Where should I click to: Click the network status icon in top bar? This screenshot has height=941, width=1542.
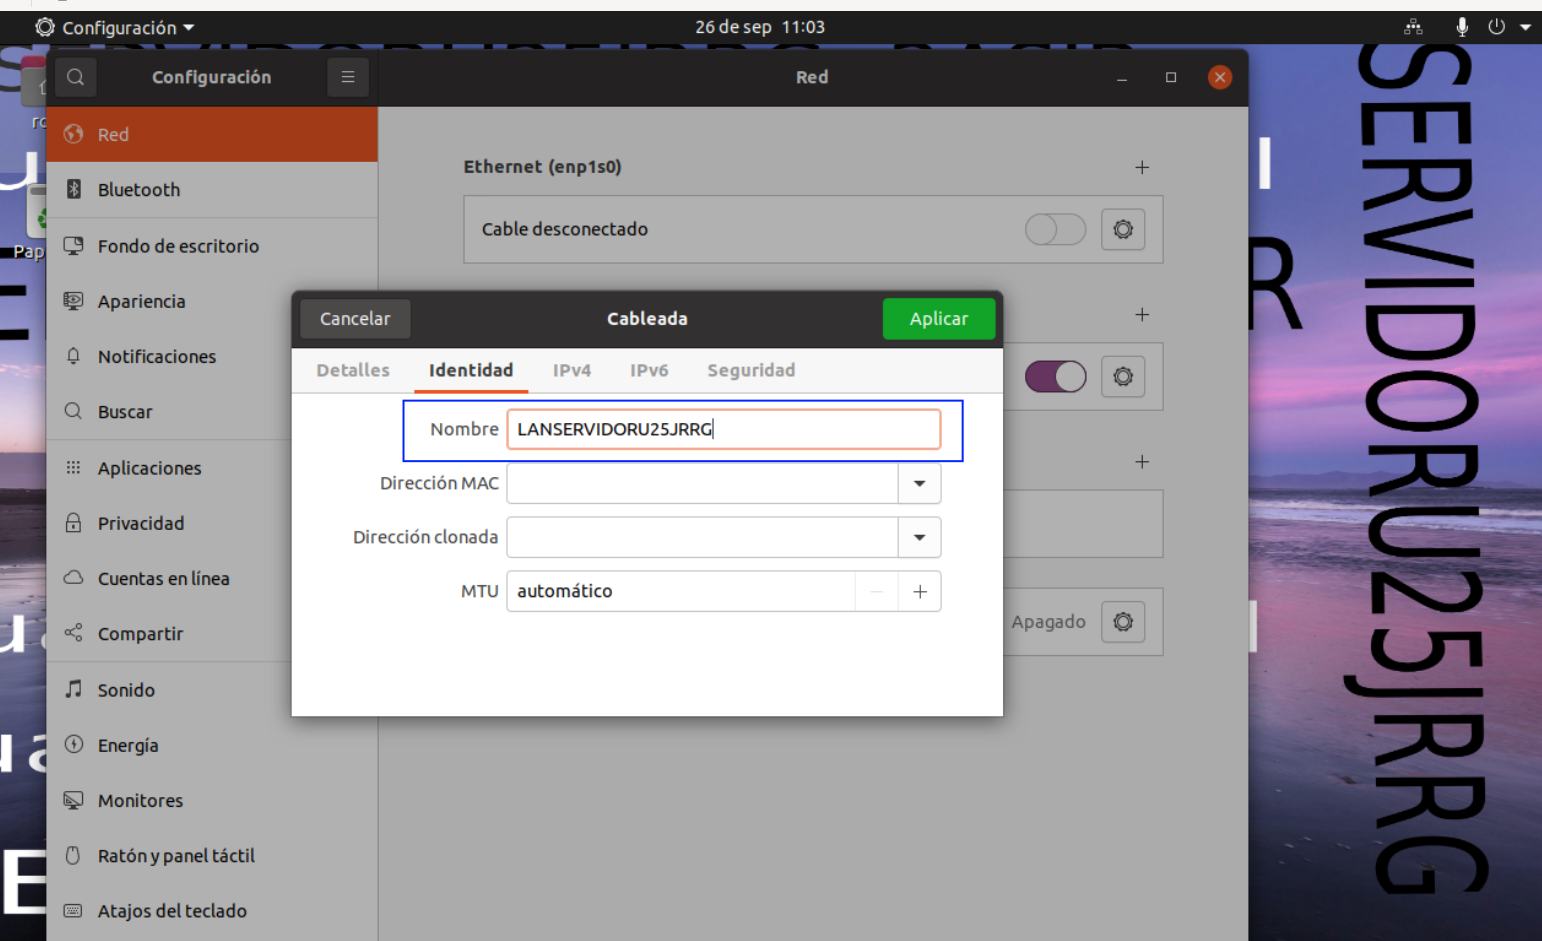(x=1413, y=27)
